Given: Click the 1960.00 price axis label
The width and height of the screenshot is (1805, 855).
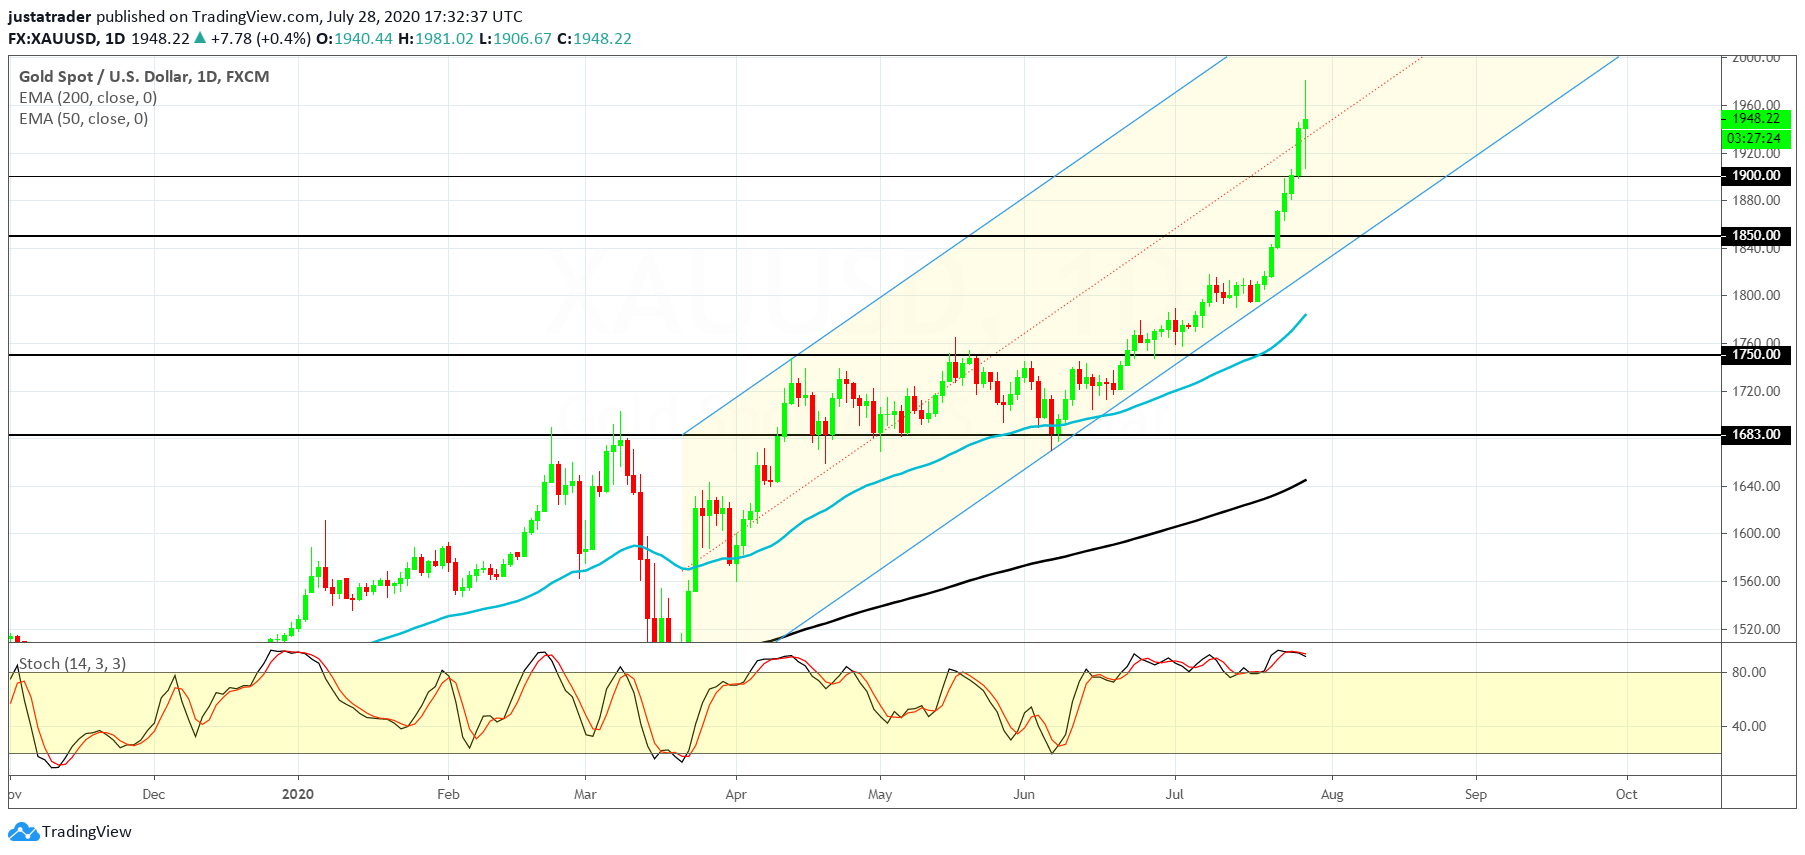Looking at the screenshot, I should tap(1756, 105).
